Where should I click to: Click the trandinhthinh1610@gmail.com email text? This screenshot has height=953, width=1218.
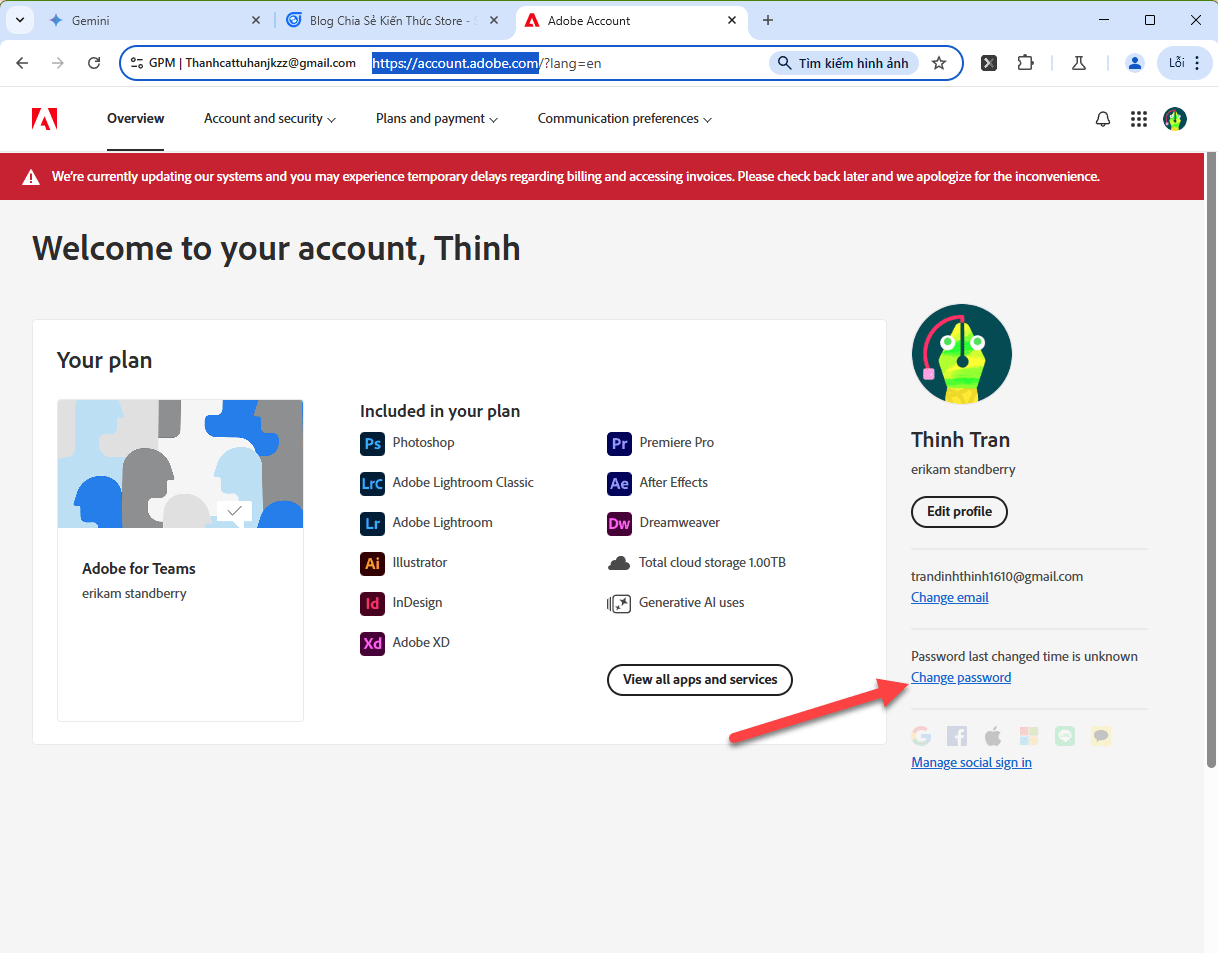[997, 577]
